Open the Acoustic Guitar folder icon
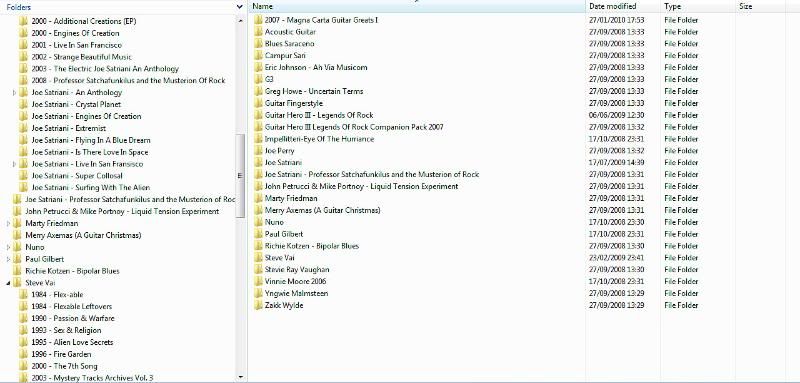The height and width of the screenshot is (383, 800). (x=258, y=32)
